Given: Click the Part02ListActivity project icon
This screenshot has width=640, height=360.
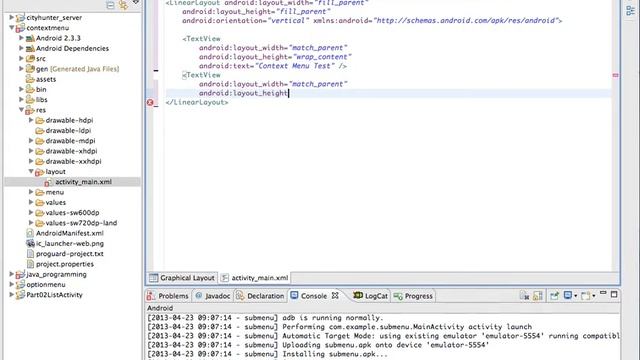Looking at the screenshot, I should 20,295.
